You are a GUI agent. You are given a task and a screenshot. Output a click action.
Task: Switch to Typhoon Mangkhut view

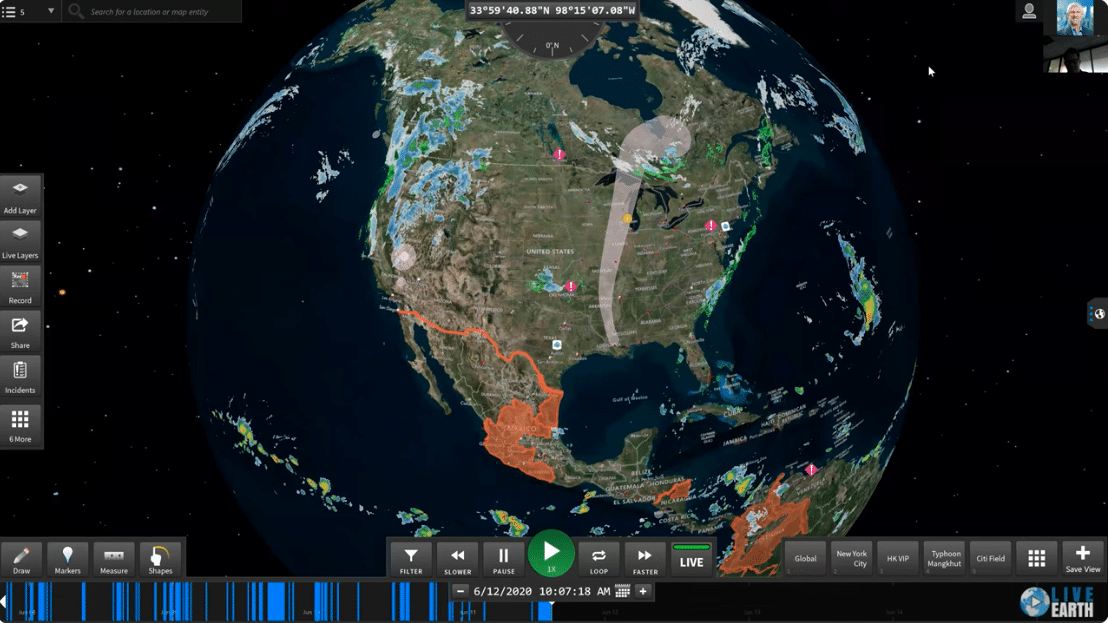[944, 559]
